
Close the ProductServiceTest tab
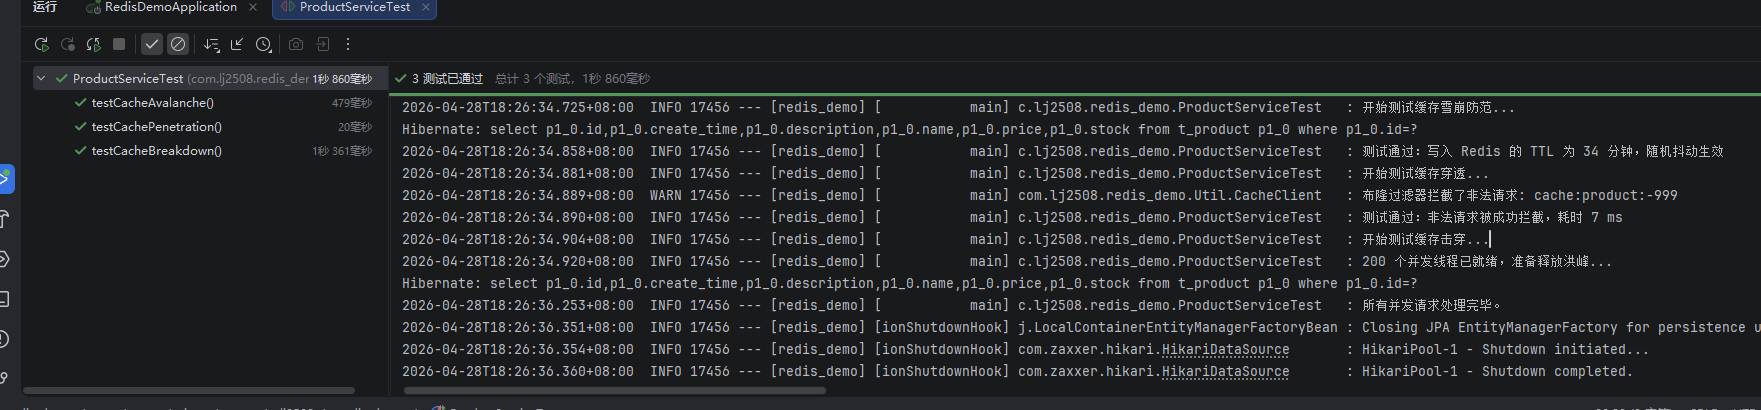coord(426,7)
